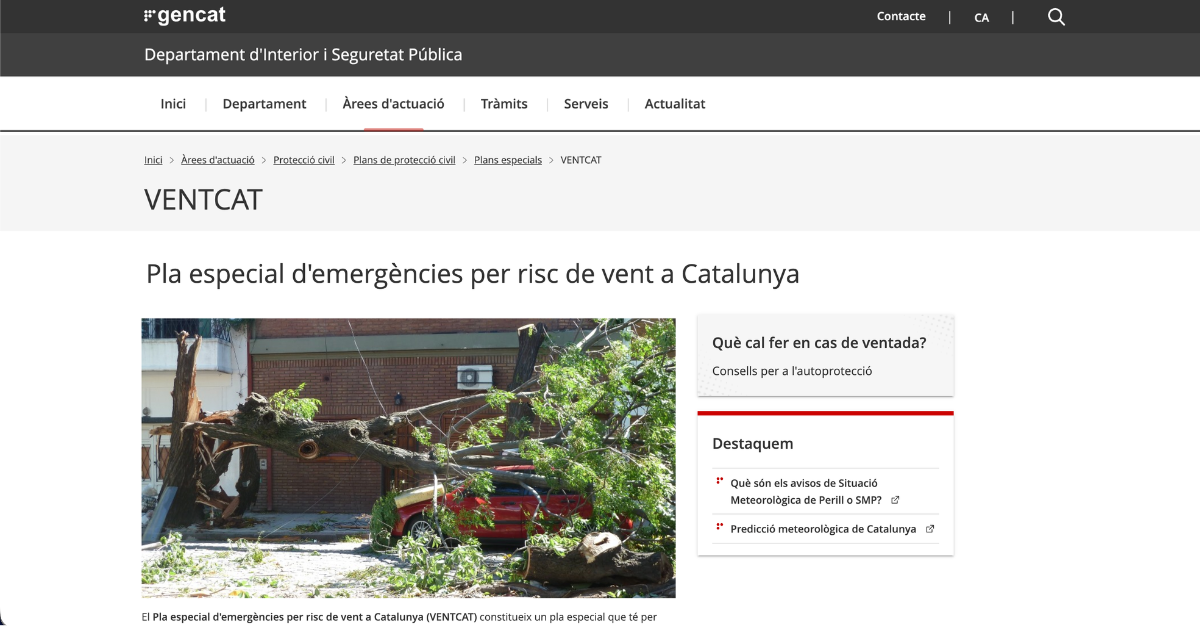Open the search magnifier icon
The width and height of the screenshot is (1200, 628).
[1056, 17]
